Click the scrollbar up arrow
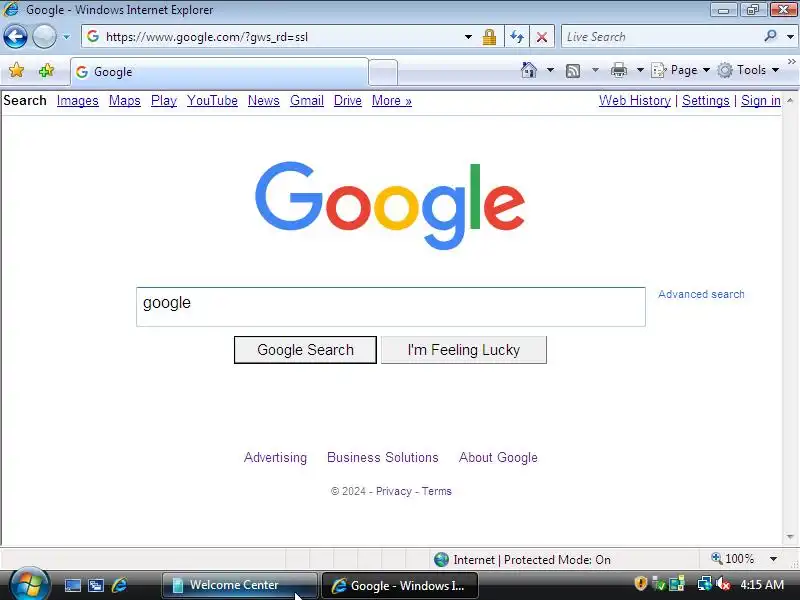 tap(790, 100)
